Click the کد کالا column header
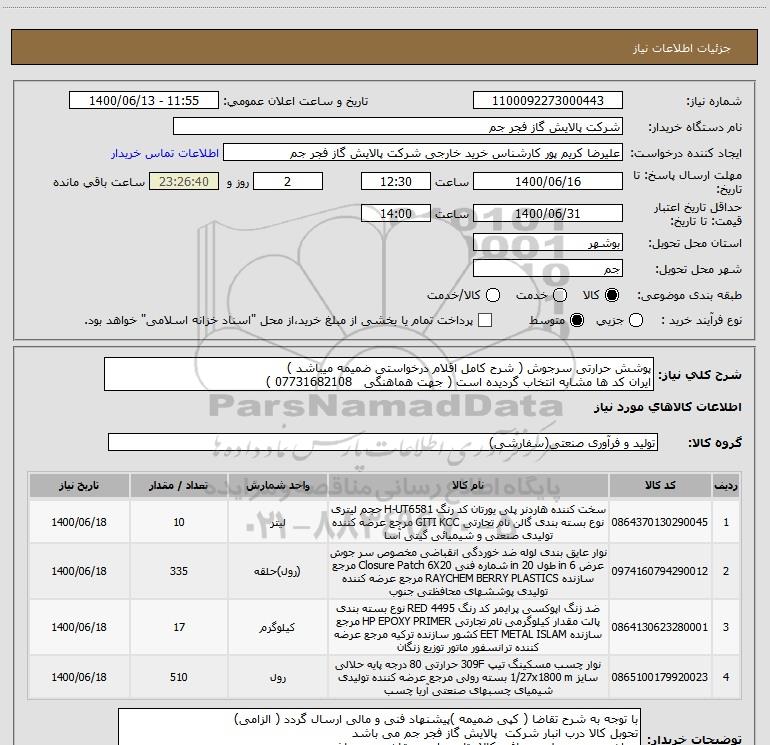The height and width of the screenshot is (745, 770). pos(660,486)
